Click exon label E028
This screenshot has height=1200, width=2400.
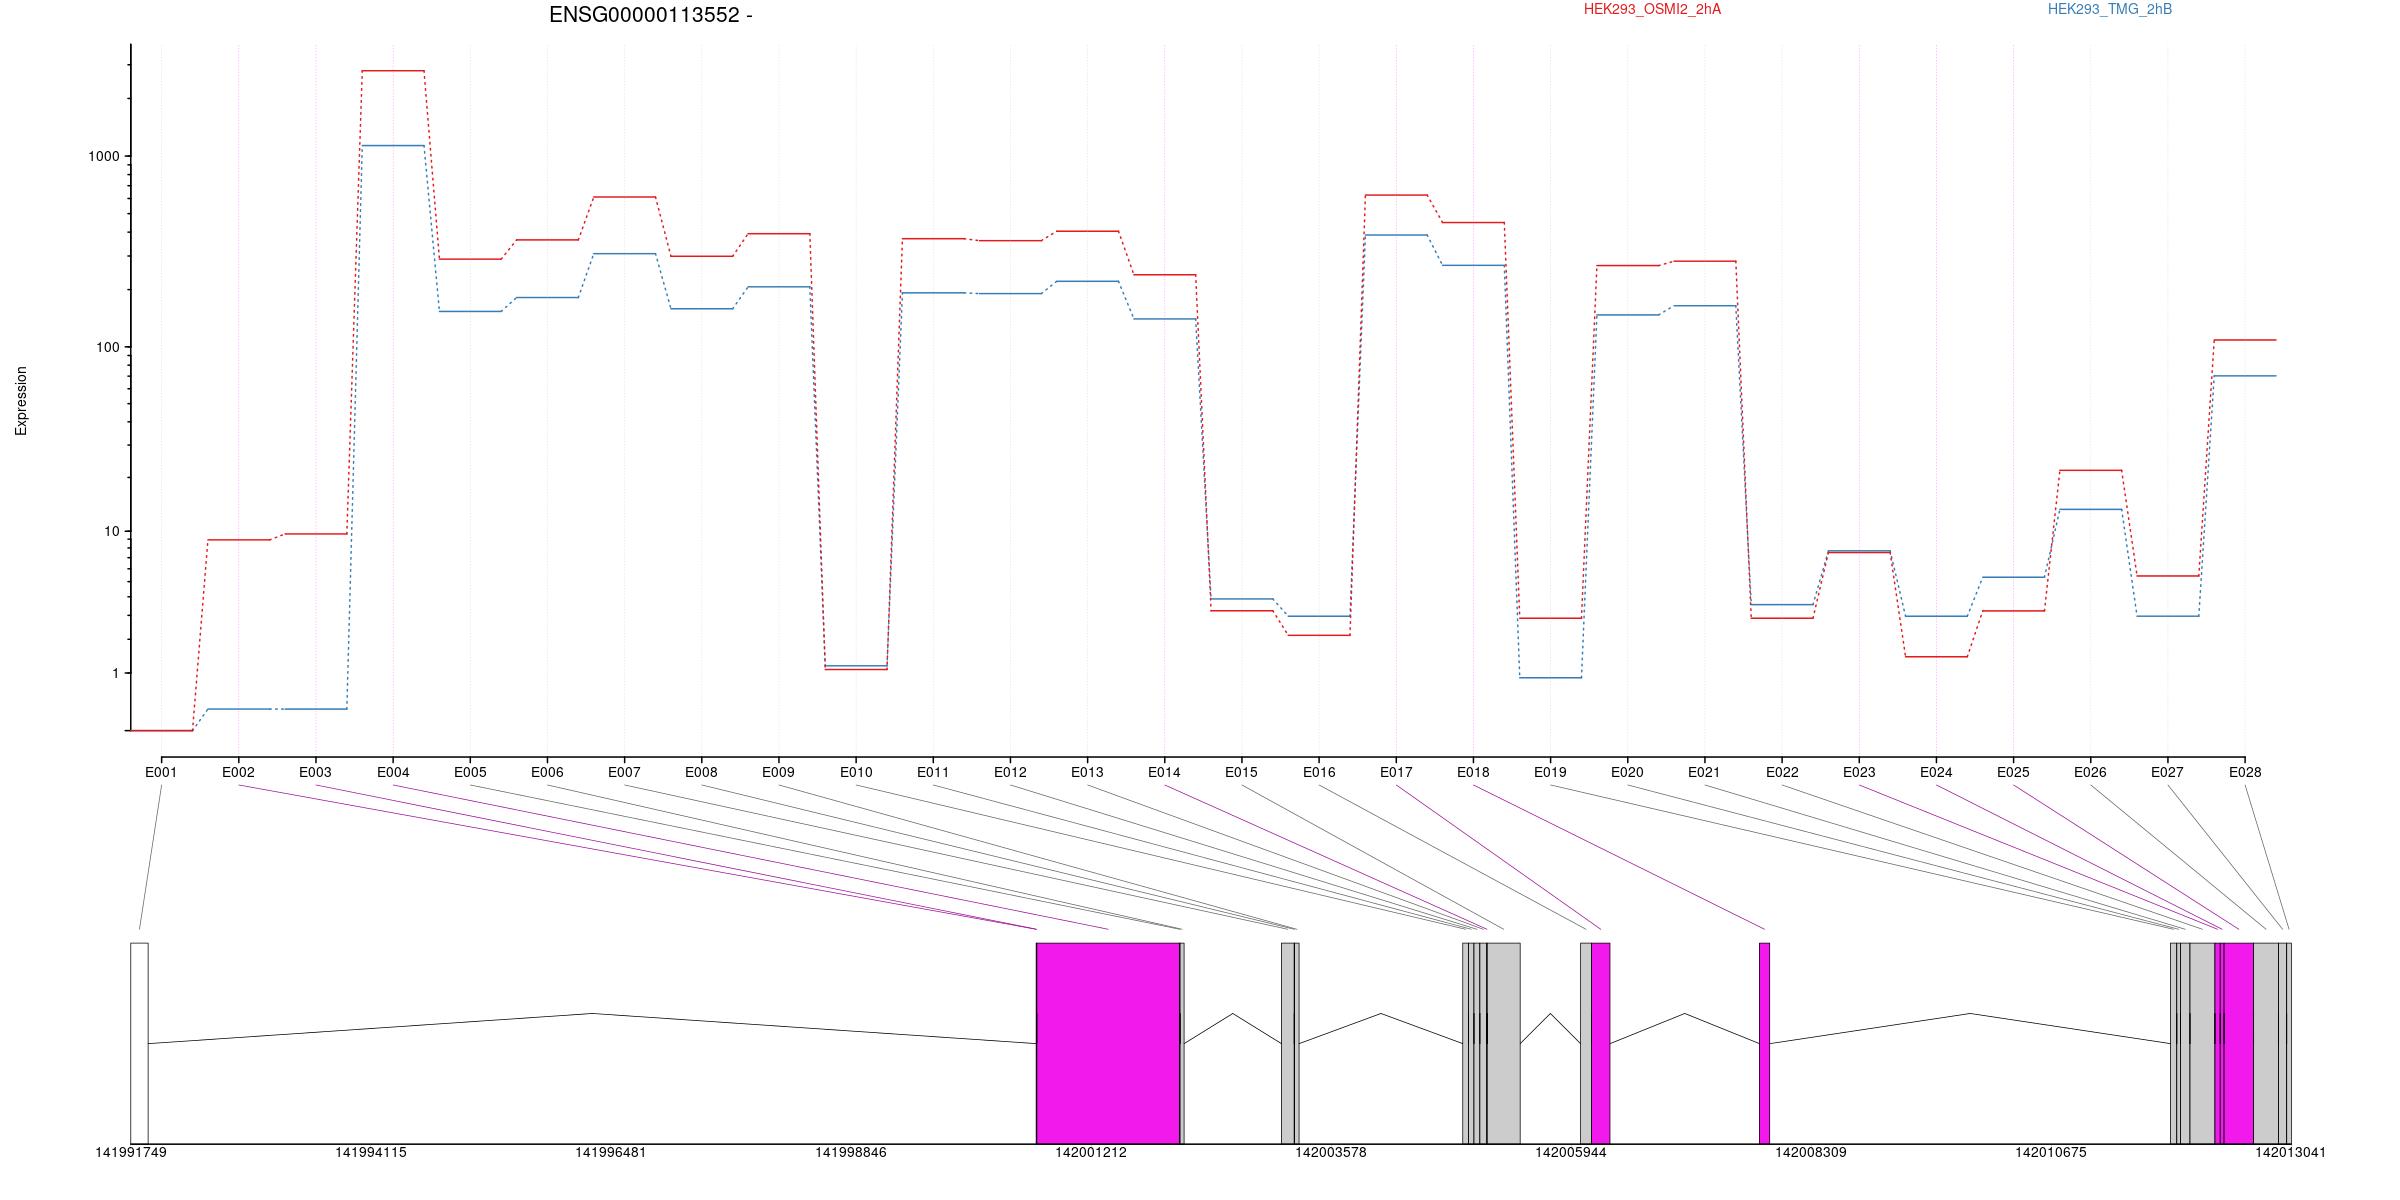[2245, 772]
